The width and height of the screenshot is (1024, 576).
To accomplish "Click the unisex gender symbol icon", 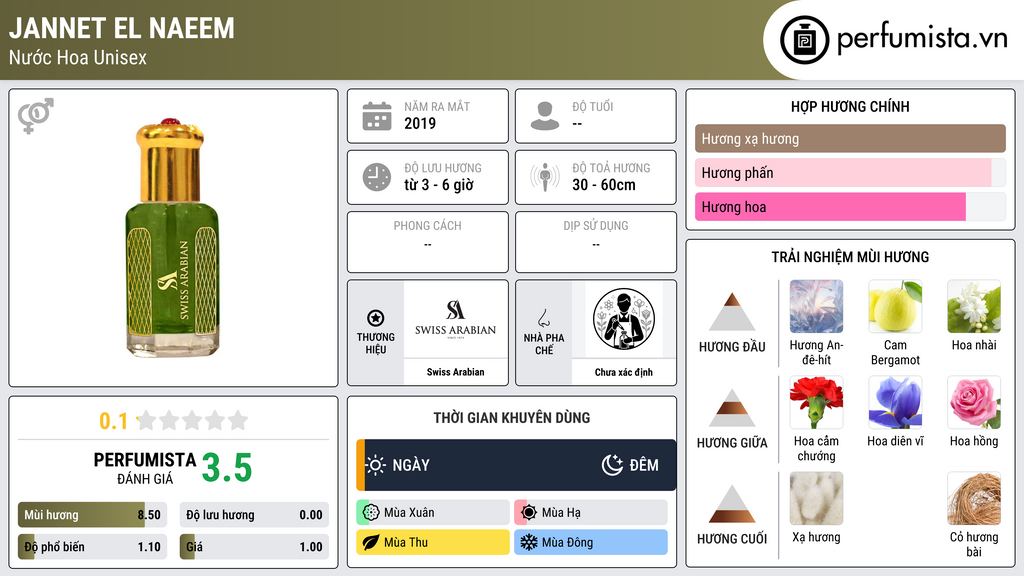I will tap(36, 116).
